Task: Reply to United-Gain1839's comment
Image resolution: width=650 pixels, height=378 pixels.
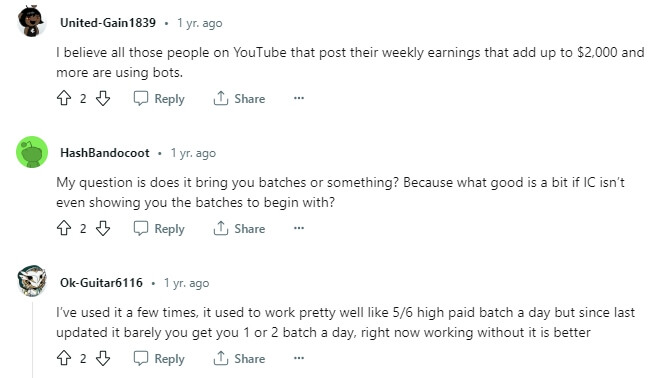Action: tap(159, 99)
